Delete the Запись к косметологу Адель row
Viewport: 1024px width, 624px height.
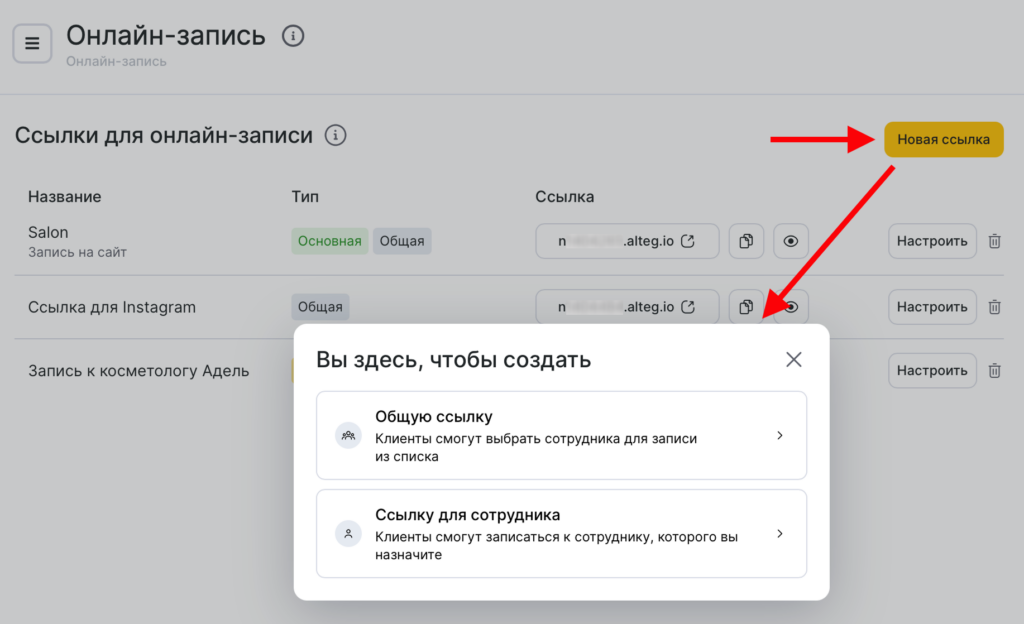click(x=994, y=371)
